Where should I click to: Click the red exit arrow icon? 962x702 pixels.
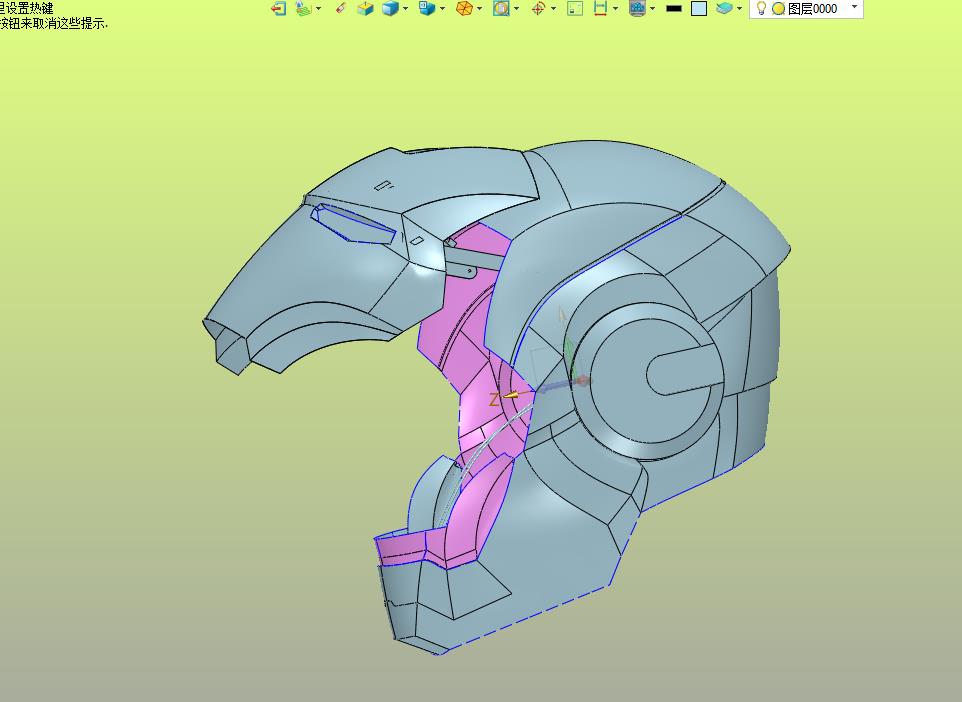pyautogui.click(x=279, y=9)
